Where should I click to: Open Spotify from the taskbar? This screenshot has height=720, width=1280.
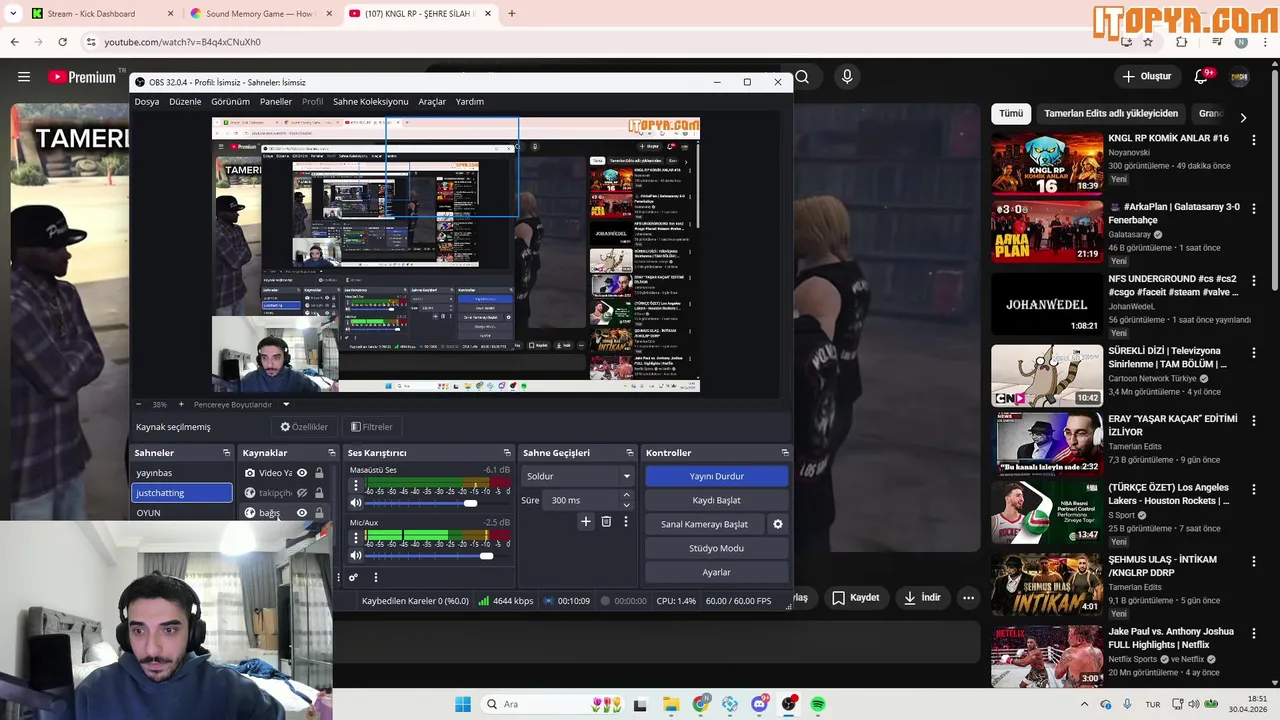pyautogui.click(x=818, y=704)
